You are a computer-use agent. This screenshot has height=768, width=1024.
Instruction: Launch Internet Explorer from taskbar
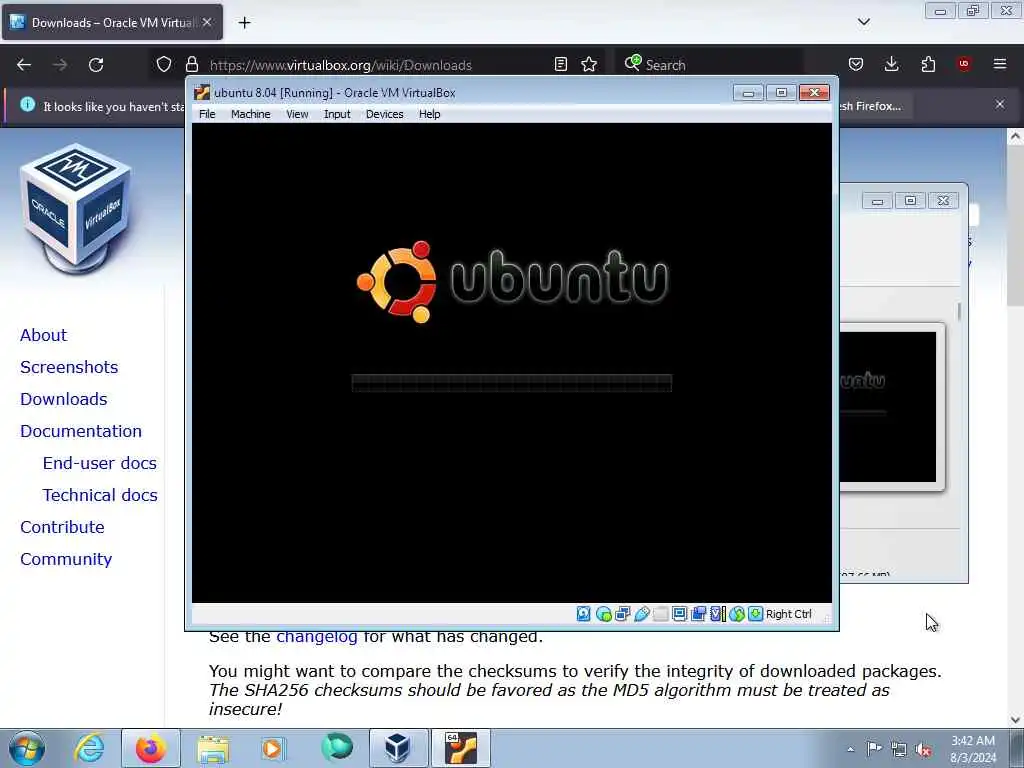[x=89, y=748]
